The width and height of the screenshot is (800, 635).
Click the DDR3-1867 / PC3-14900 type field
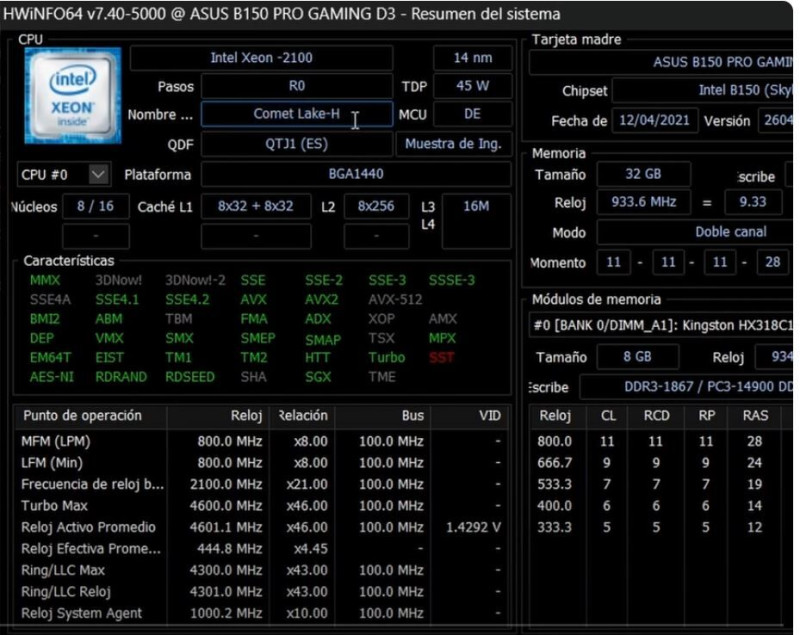click(687, 387)
